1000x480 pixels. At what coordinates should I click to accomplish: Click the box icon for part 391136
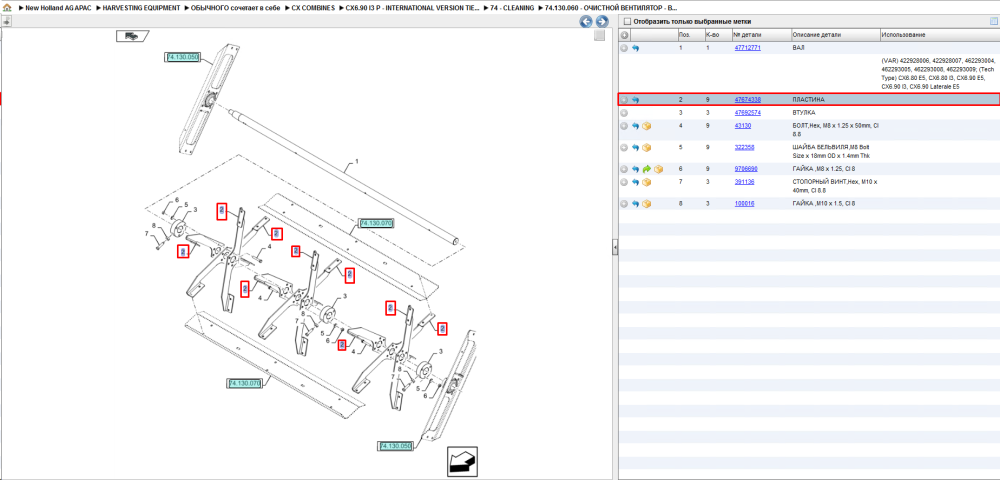[x=647, y=182]
